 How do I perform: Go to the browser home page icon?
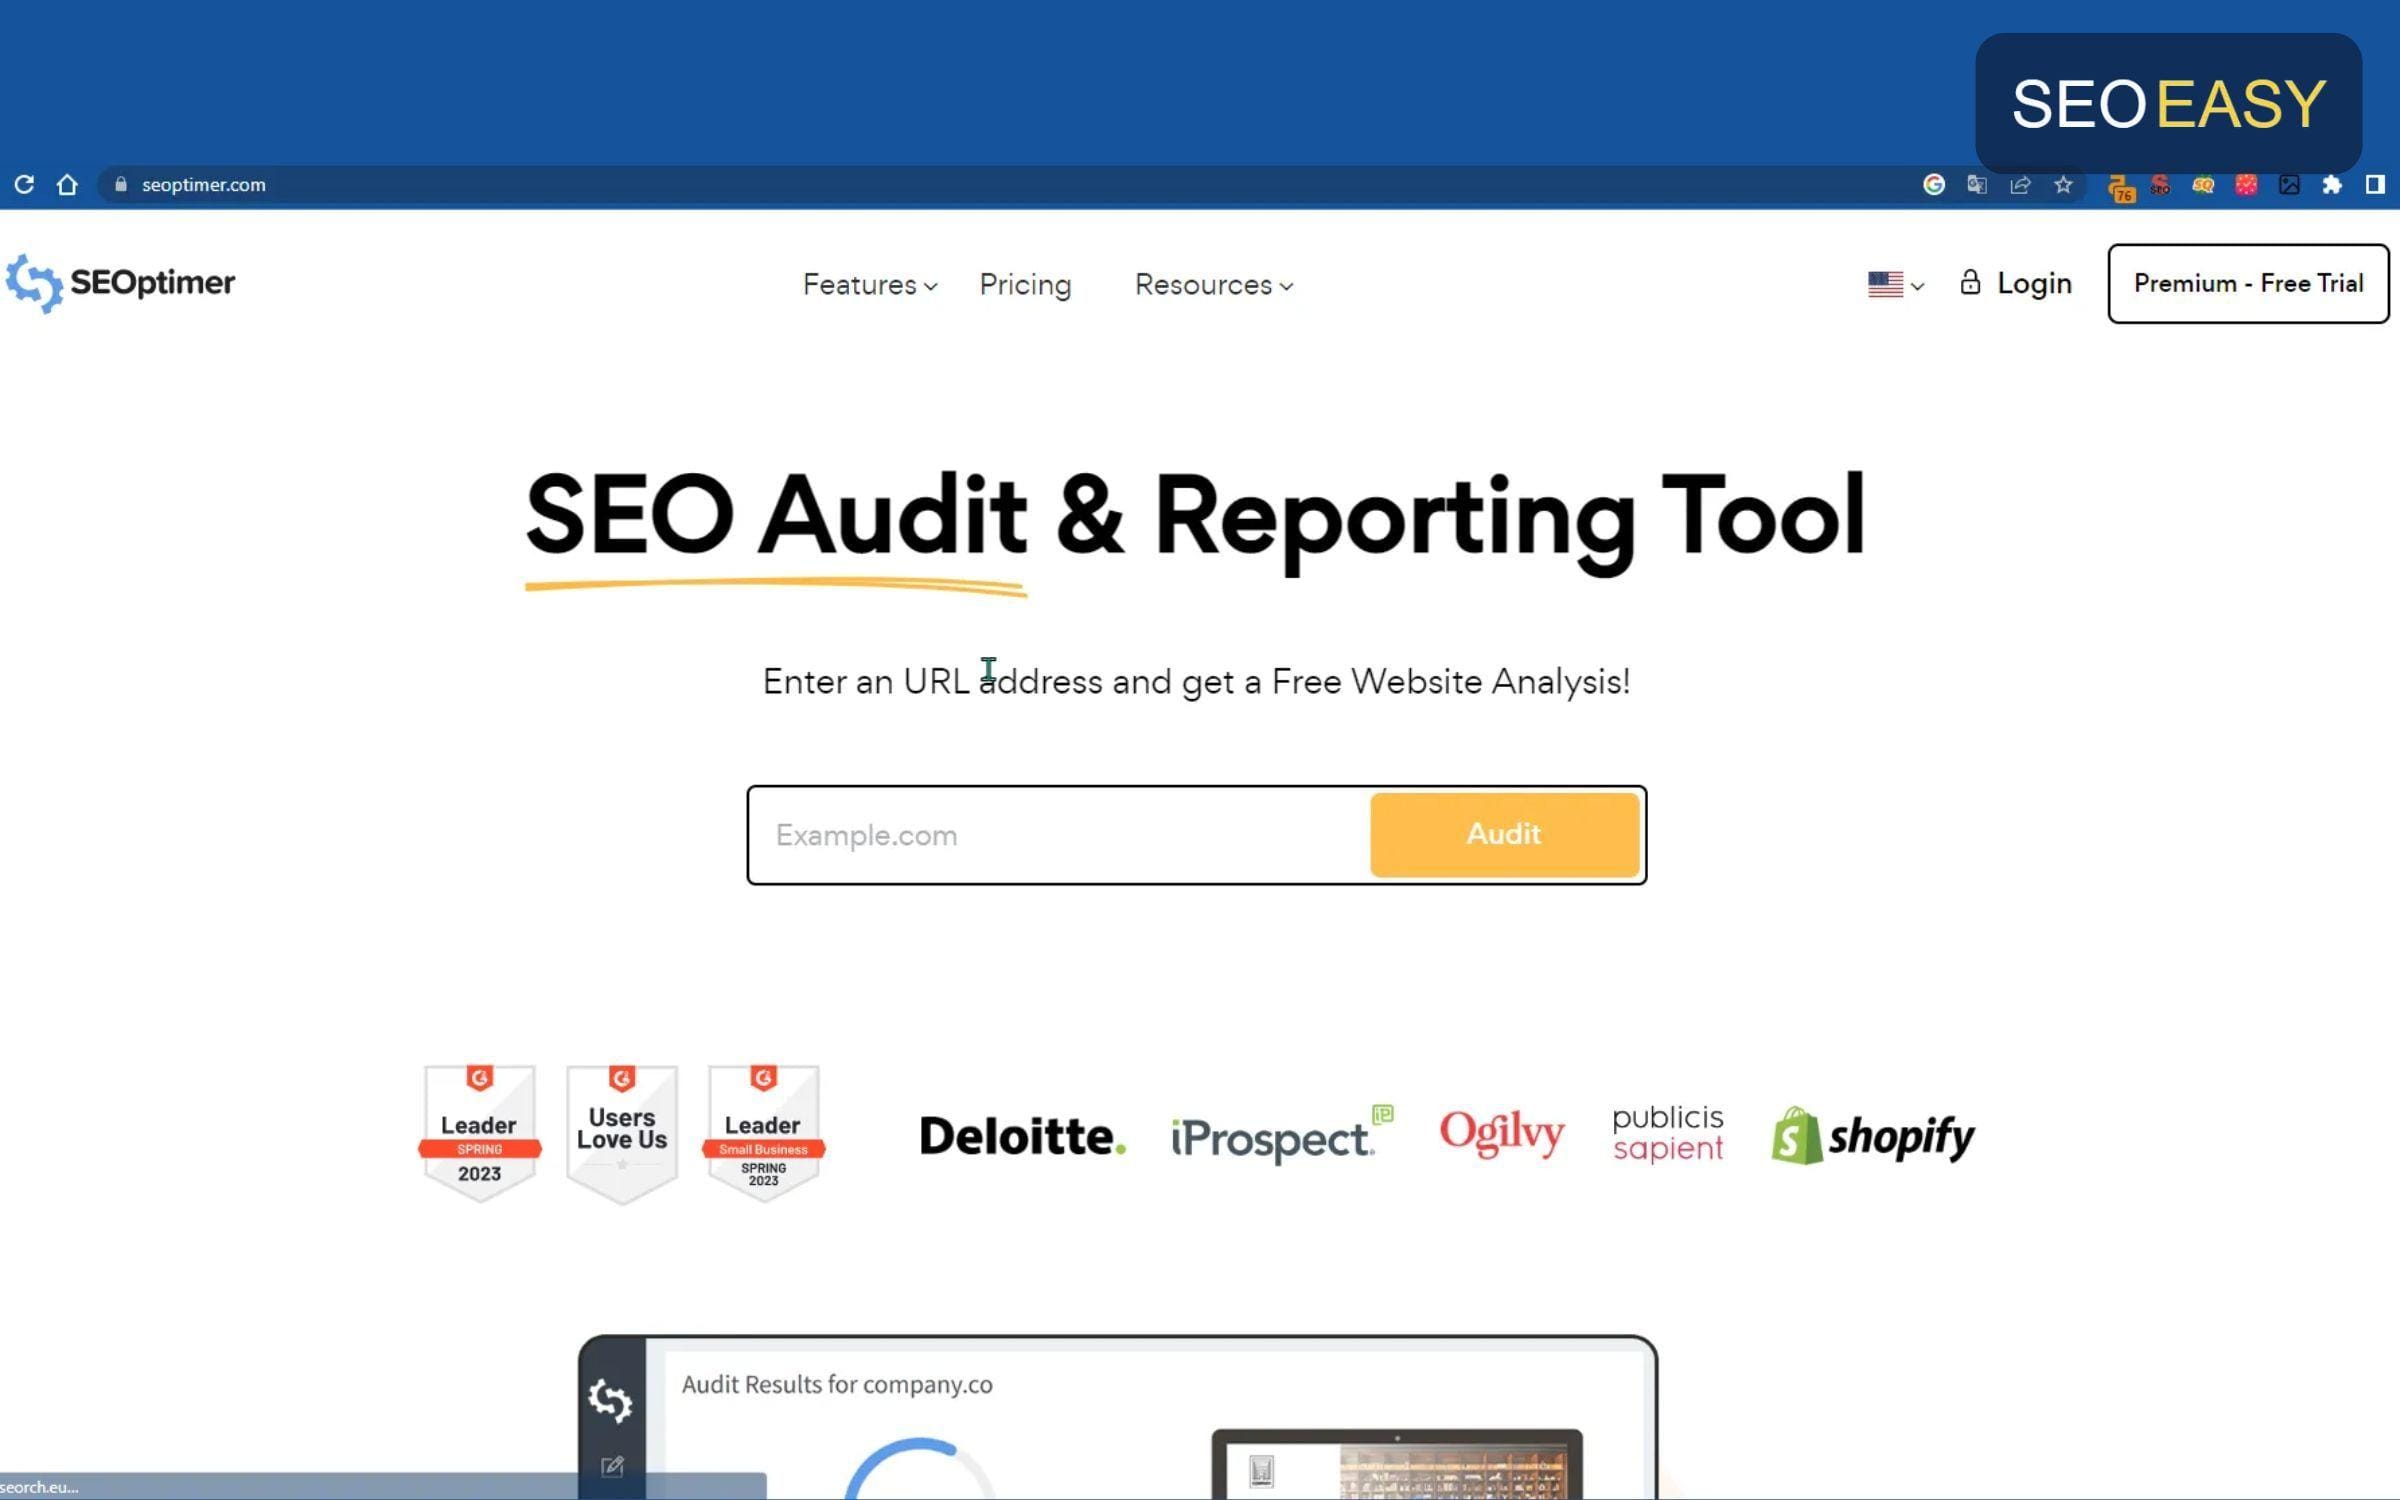point(67,184)
